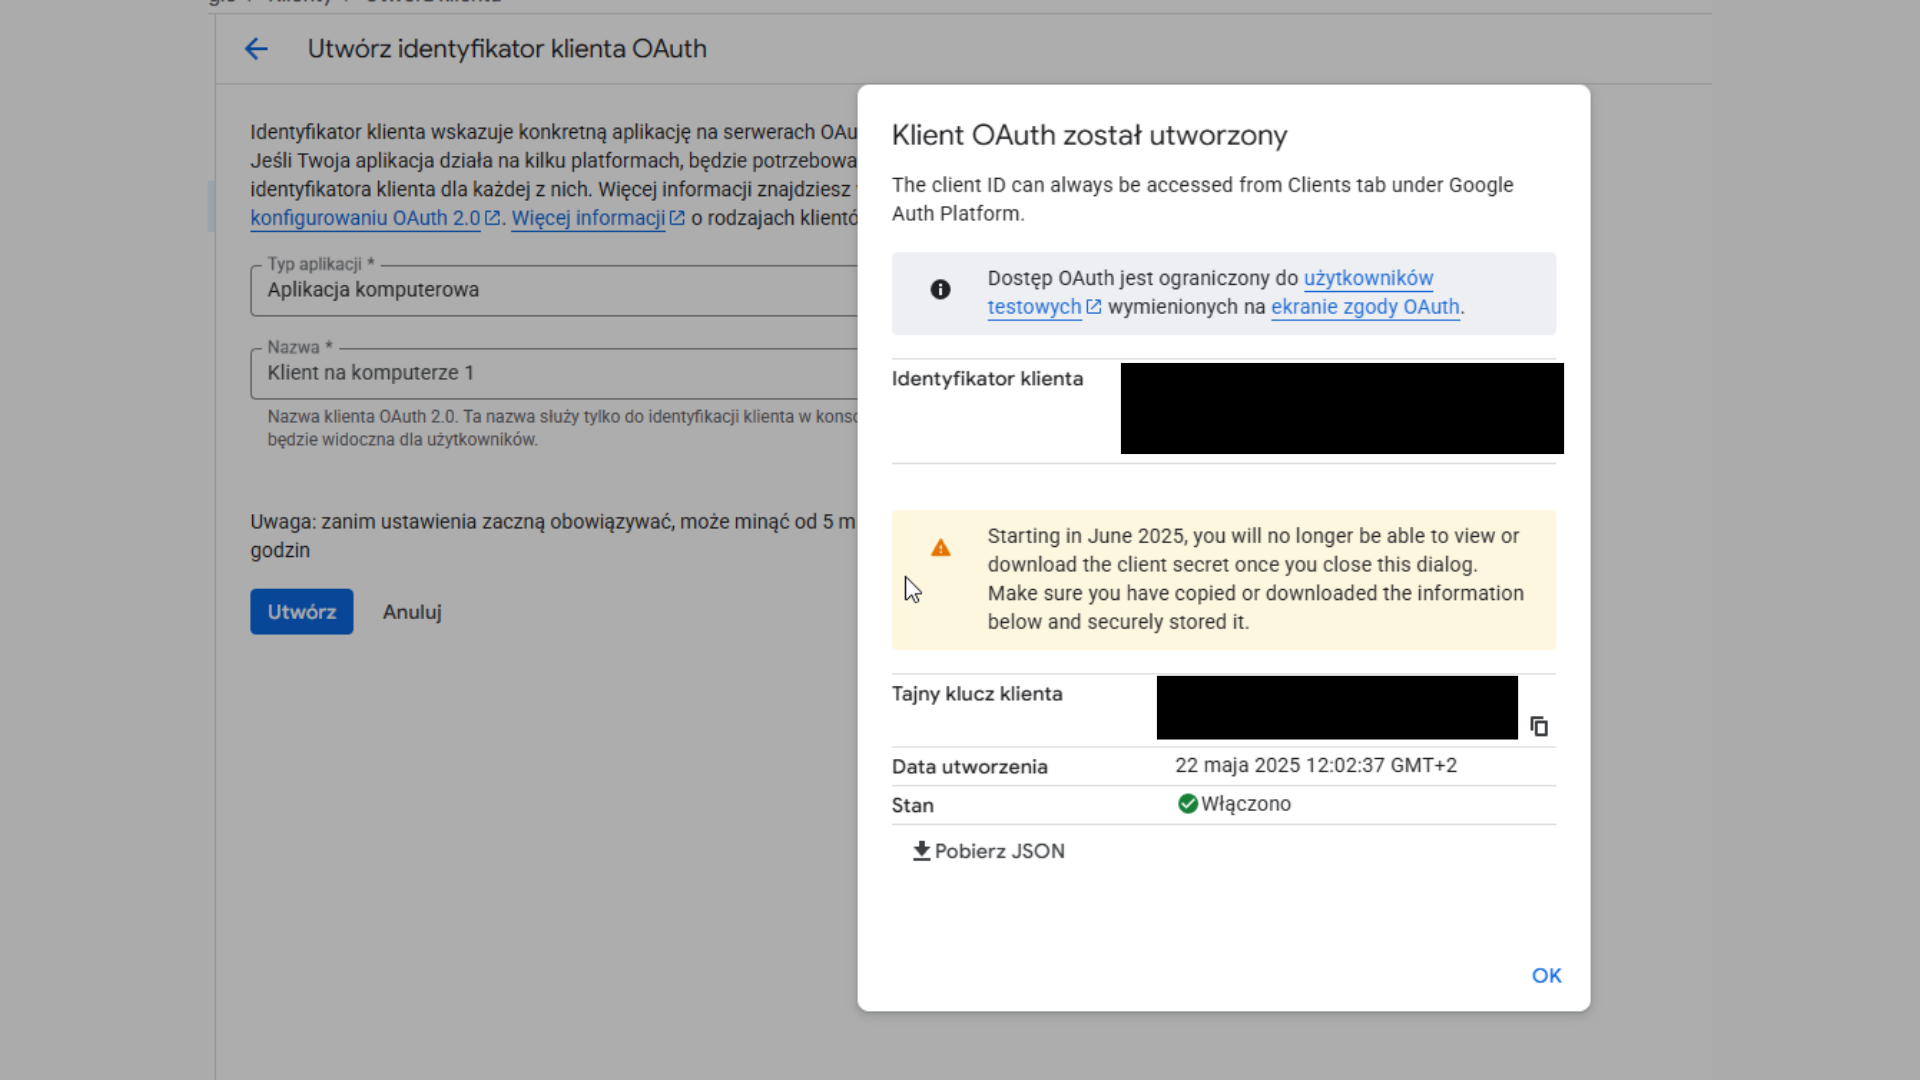Copy the client secret with the copy icon
This screenshot has height=1080, width=1920.
point(1539,726)
